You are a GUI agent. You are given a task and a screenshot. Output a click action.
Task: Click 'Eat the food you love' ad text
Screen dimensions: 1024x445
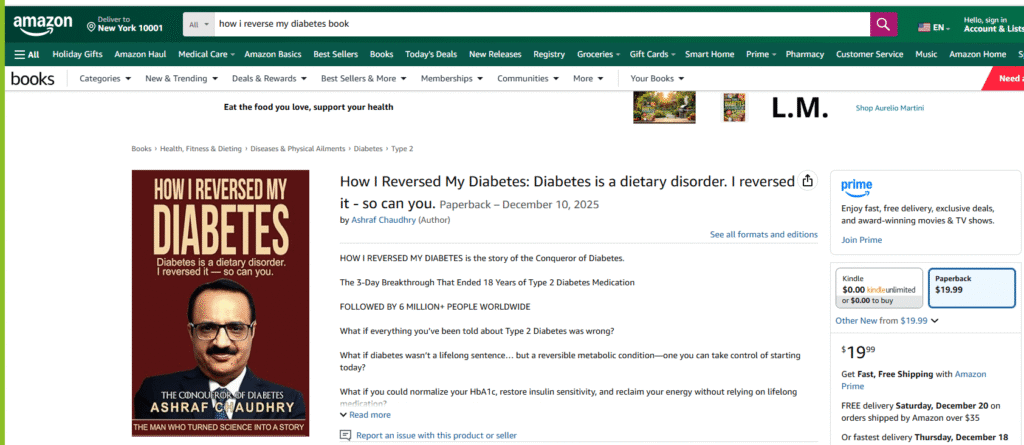(308, 107)
